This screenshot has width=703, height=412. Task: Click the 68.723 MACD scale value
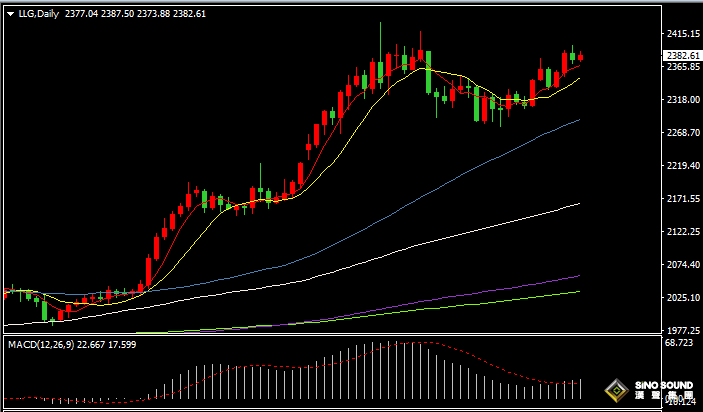coord(677,343)
